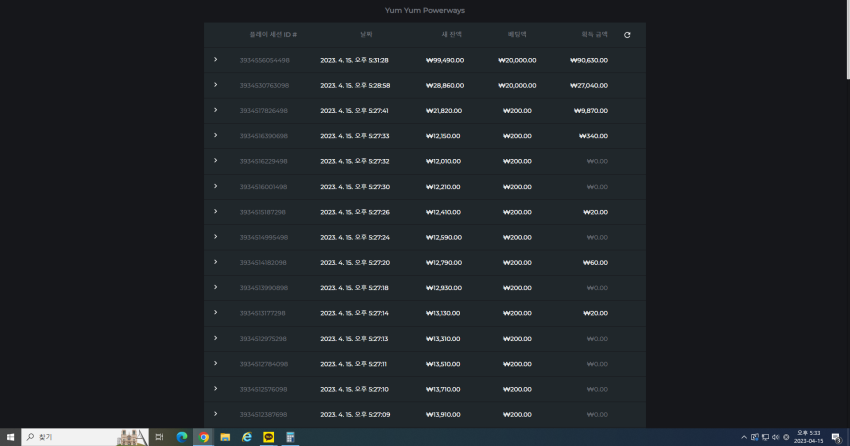The width and height of the screenshot is (850, 446).
Task: Expand session row 3934515187298
Action: coord(215,211)
